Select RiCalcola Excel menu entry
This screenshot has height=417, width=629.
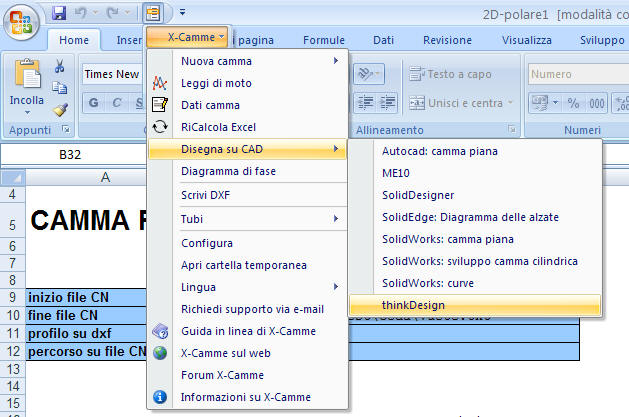pos(247,127)
